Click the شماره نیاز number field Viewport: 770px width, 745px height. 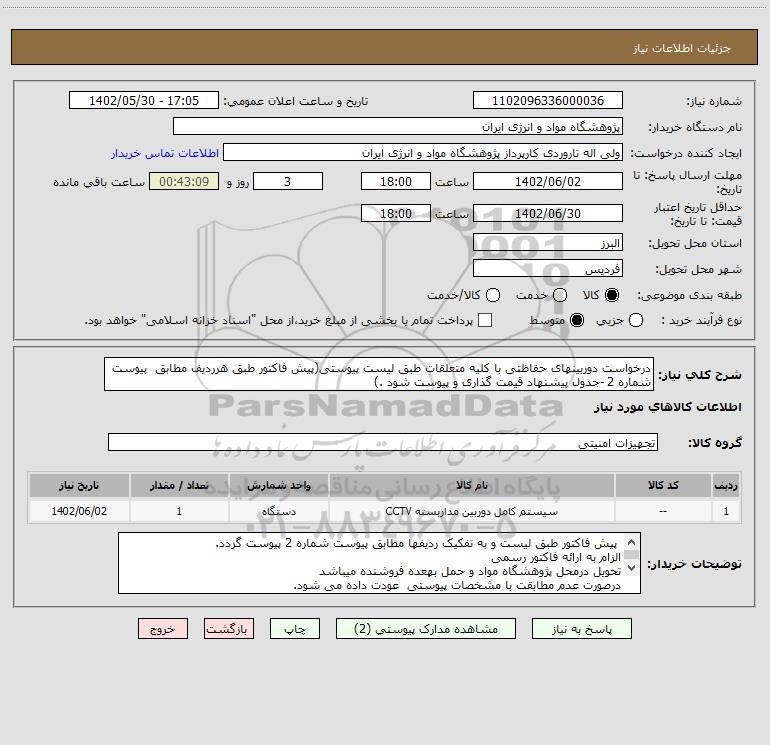548,101
